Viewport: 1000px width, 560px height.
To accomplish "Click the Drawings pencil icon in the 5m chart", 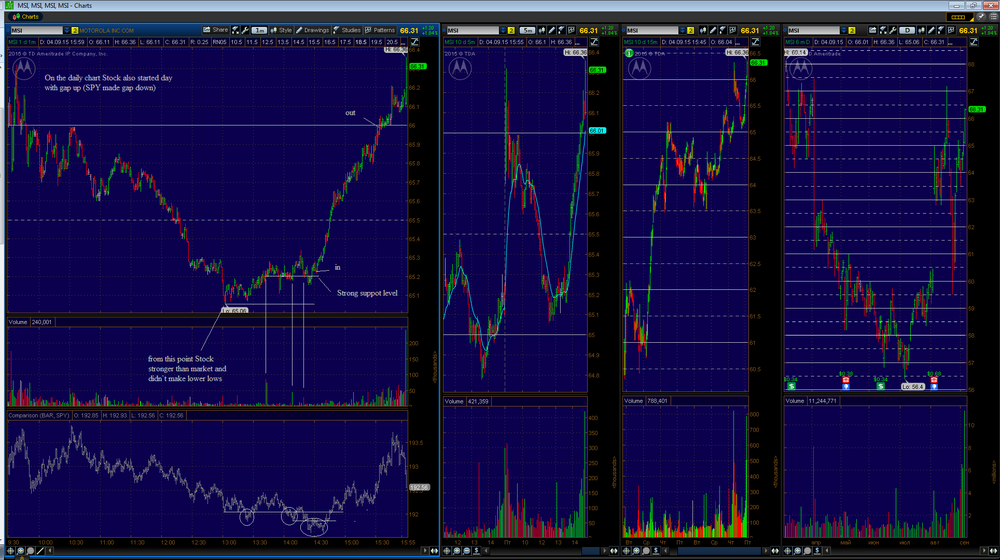I will [x=552, y=31].
